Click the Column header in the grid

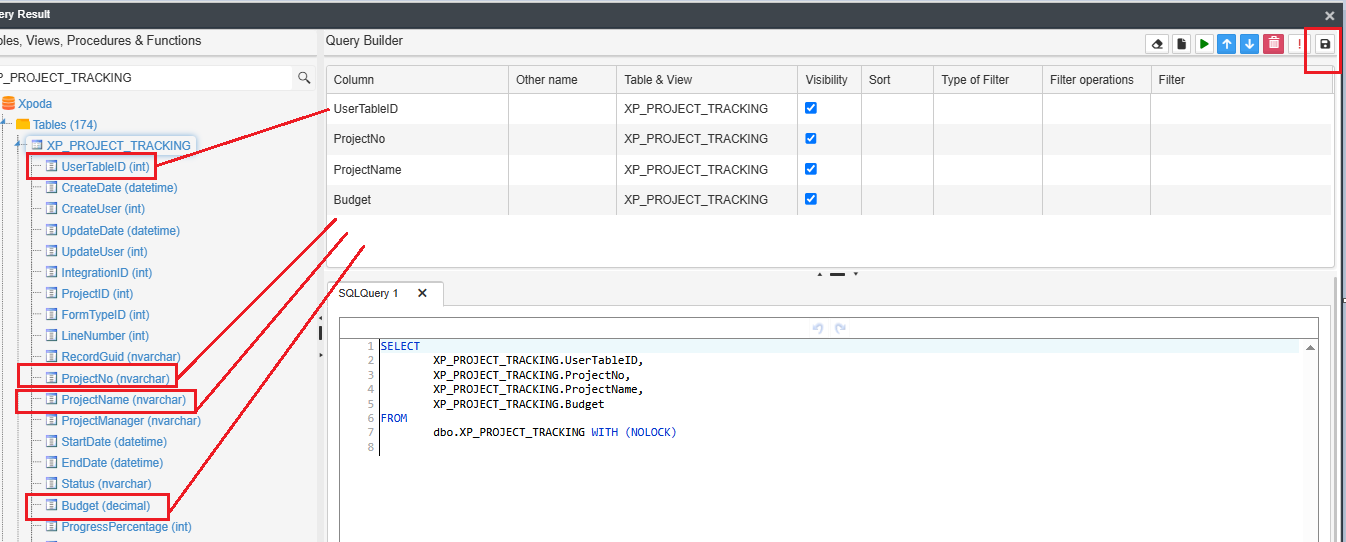pyautogui.click(x=417, y=80)
